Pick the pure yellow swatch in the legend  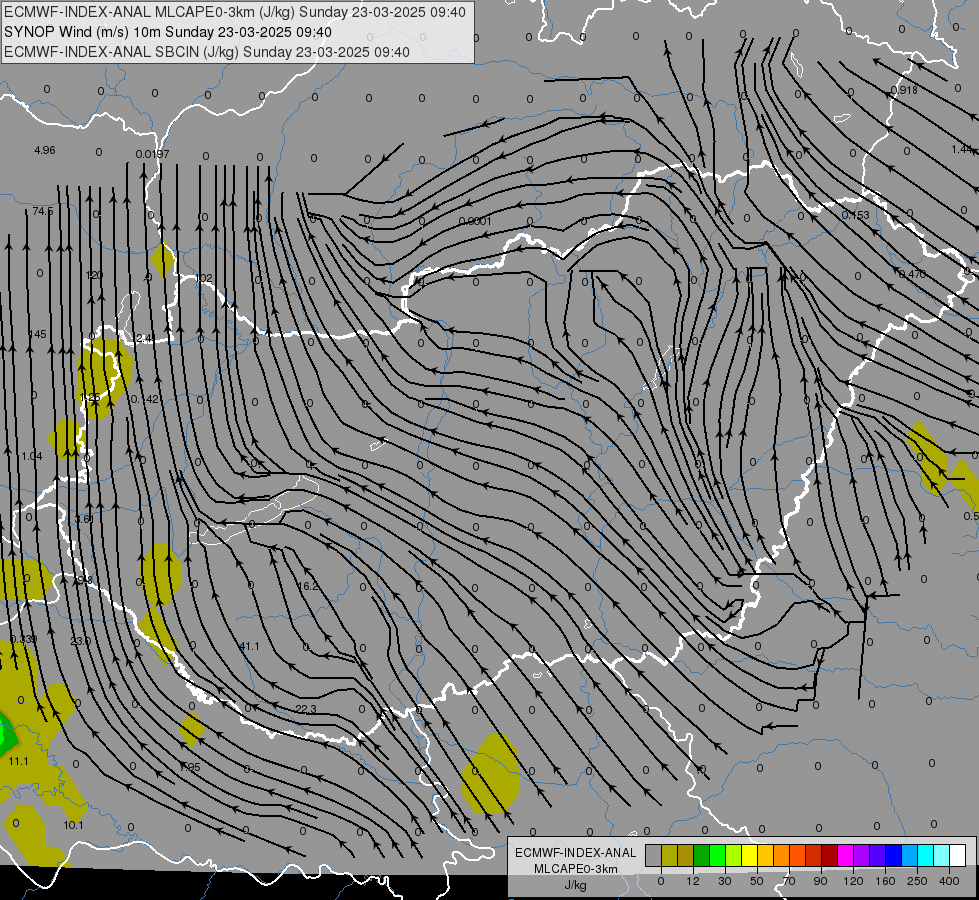pos(749,855)
